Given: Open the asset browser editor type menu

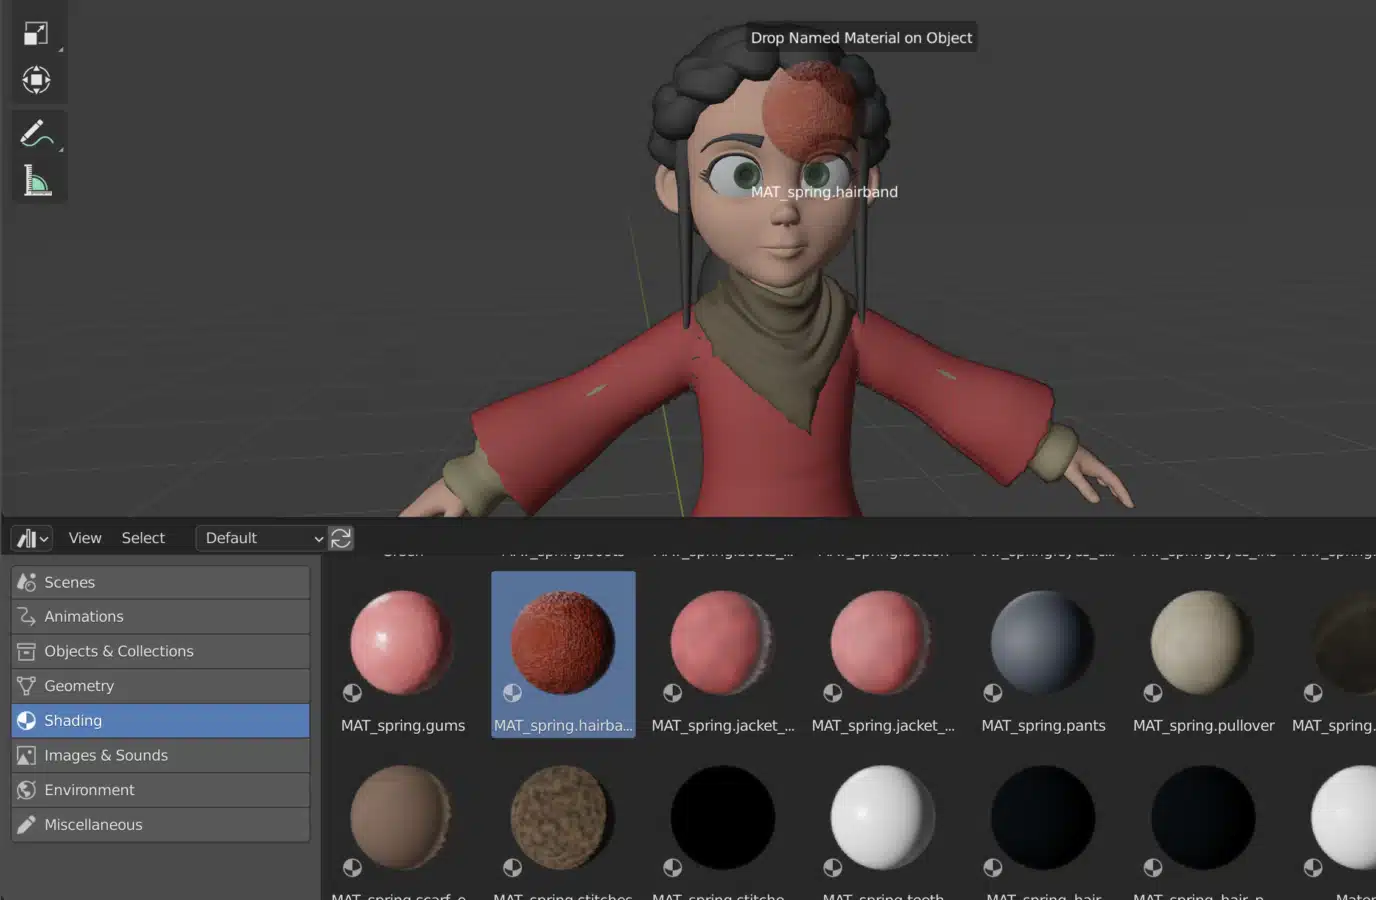Looking at the screenshot, I should [32, 538].
